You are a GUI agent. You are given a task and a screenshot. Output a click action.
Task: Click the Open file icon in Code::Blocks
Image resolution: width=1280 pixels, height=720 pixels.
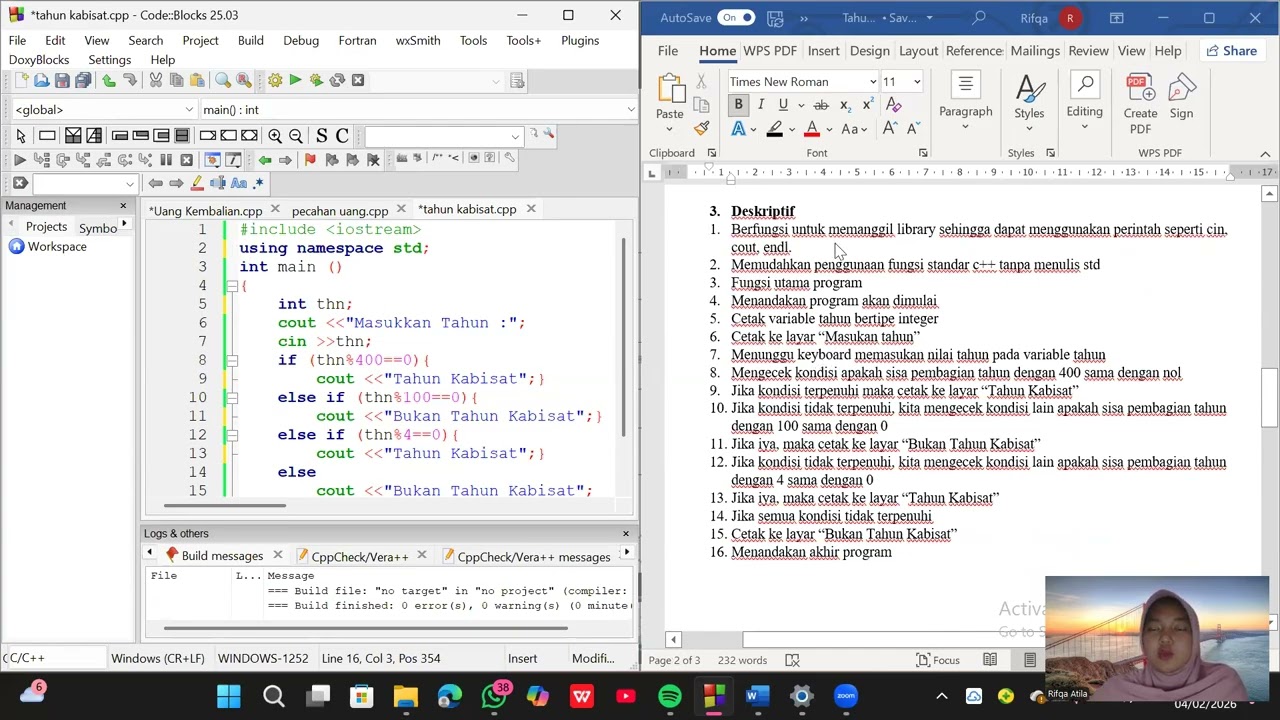click(41, 80)
